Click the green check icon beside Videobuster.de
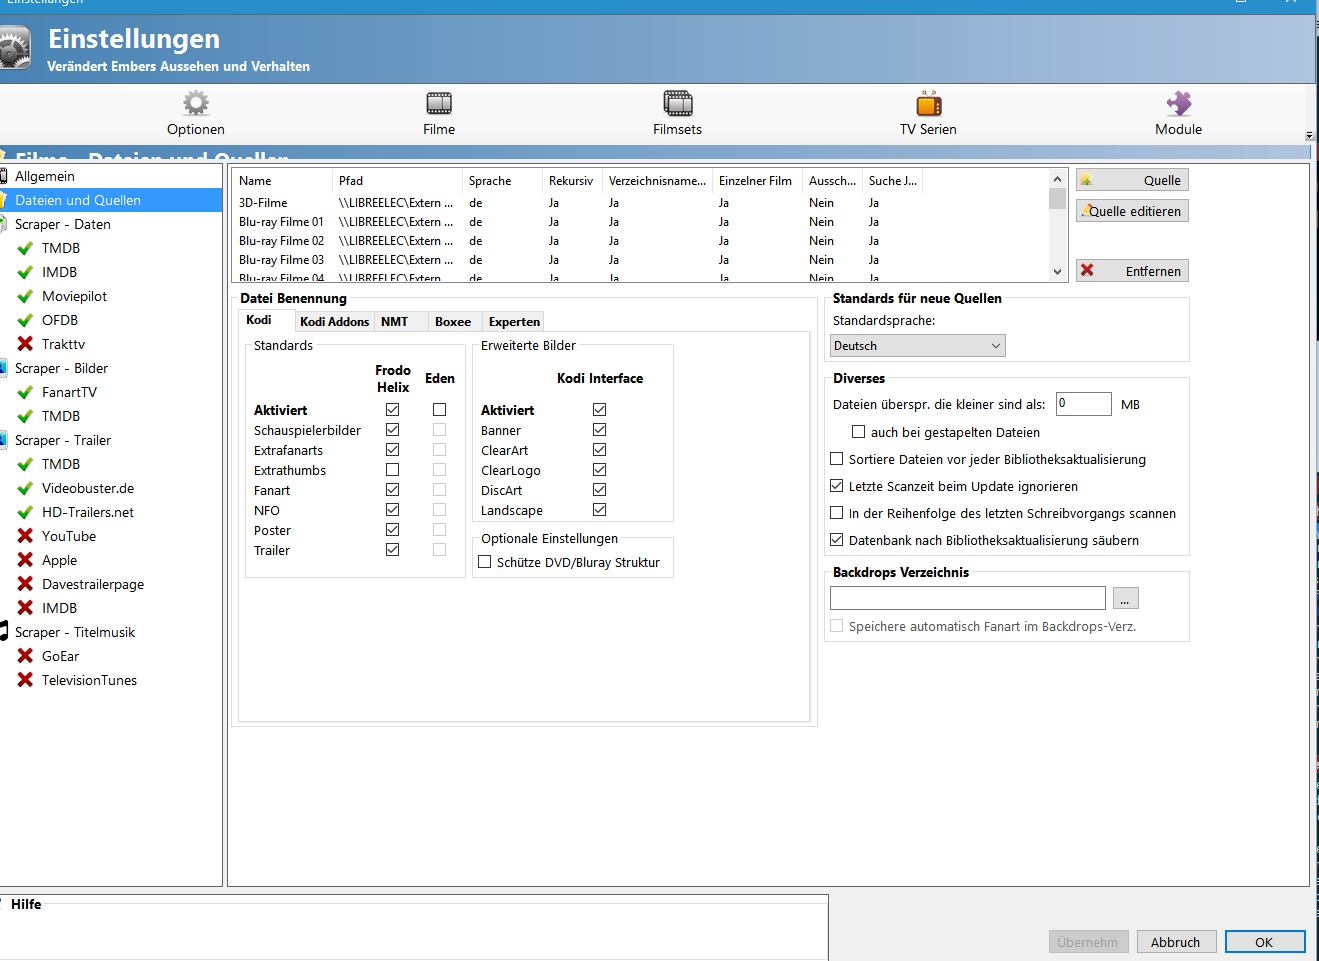1319x961 pixels. point(25,488)
